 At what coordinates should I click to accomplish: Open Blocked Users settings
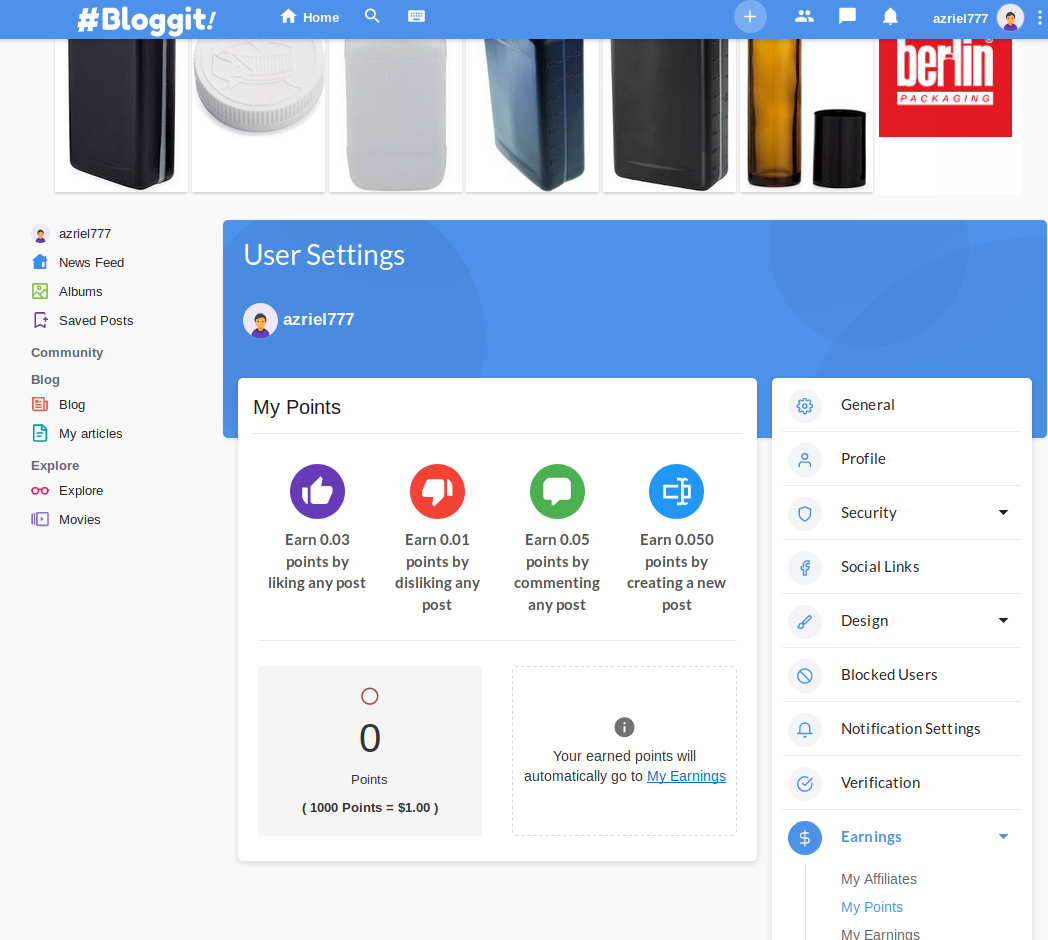(888, 675)
